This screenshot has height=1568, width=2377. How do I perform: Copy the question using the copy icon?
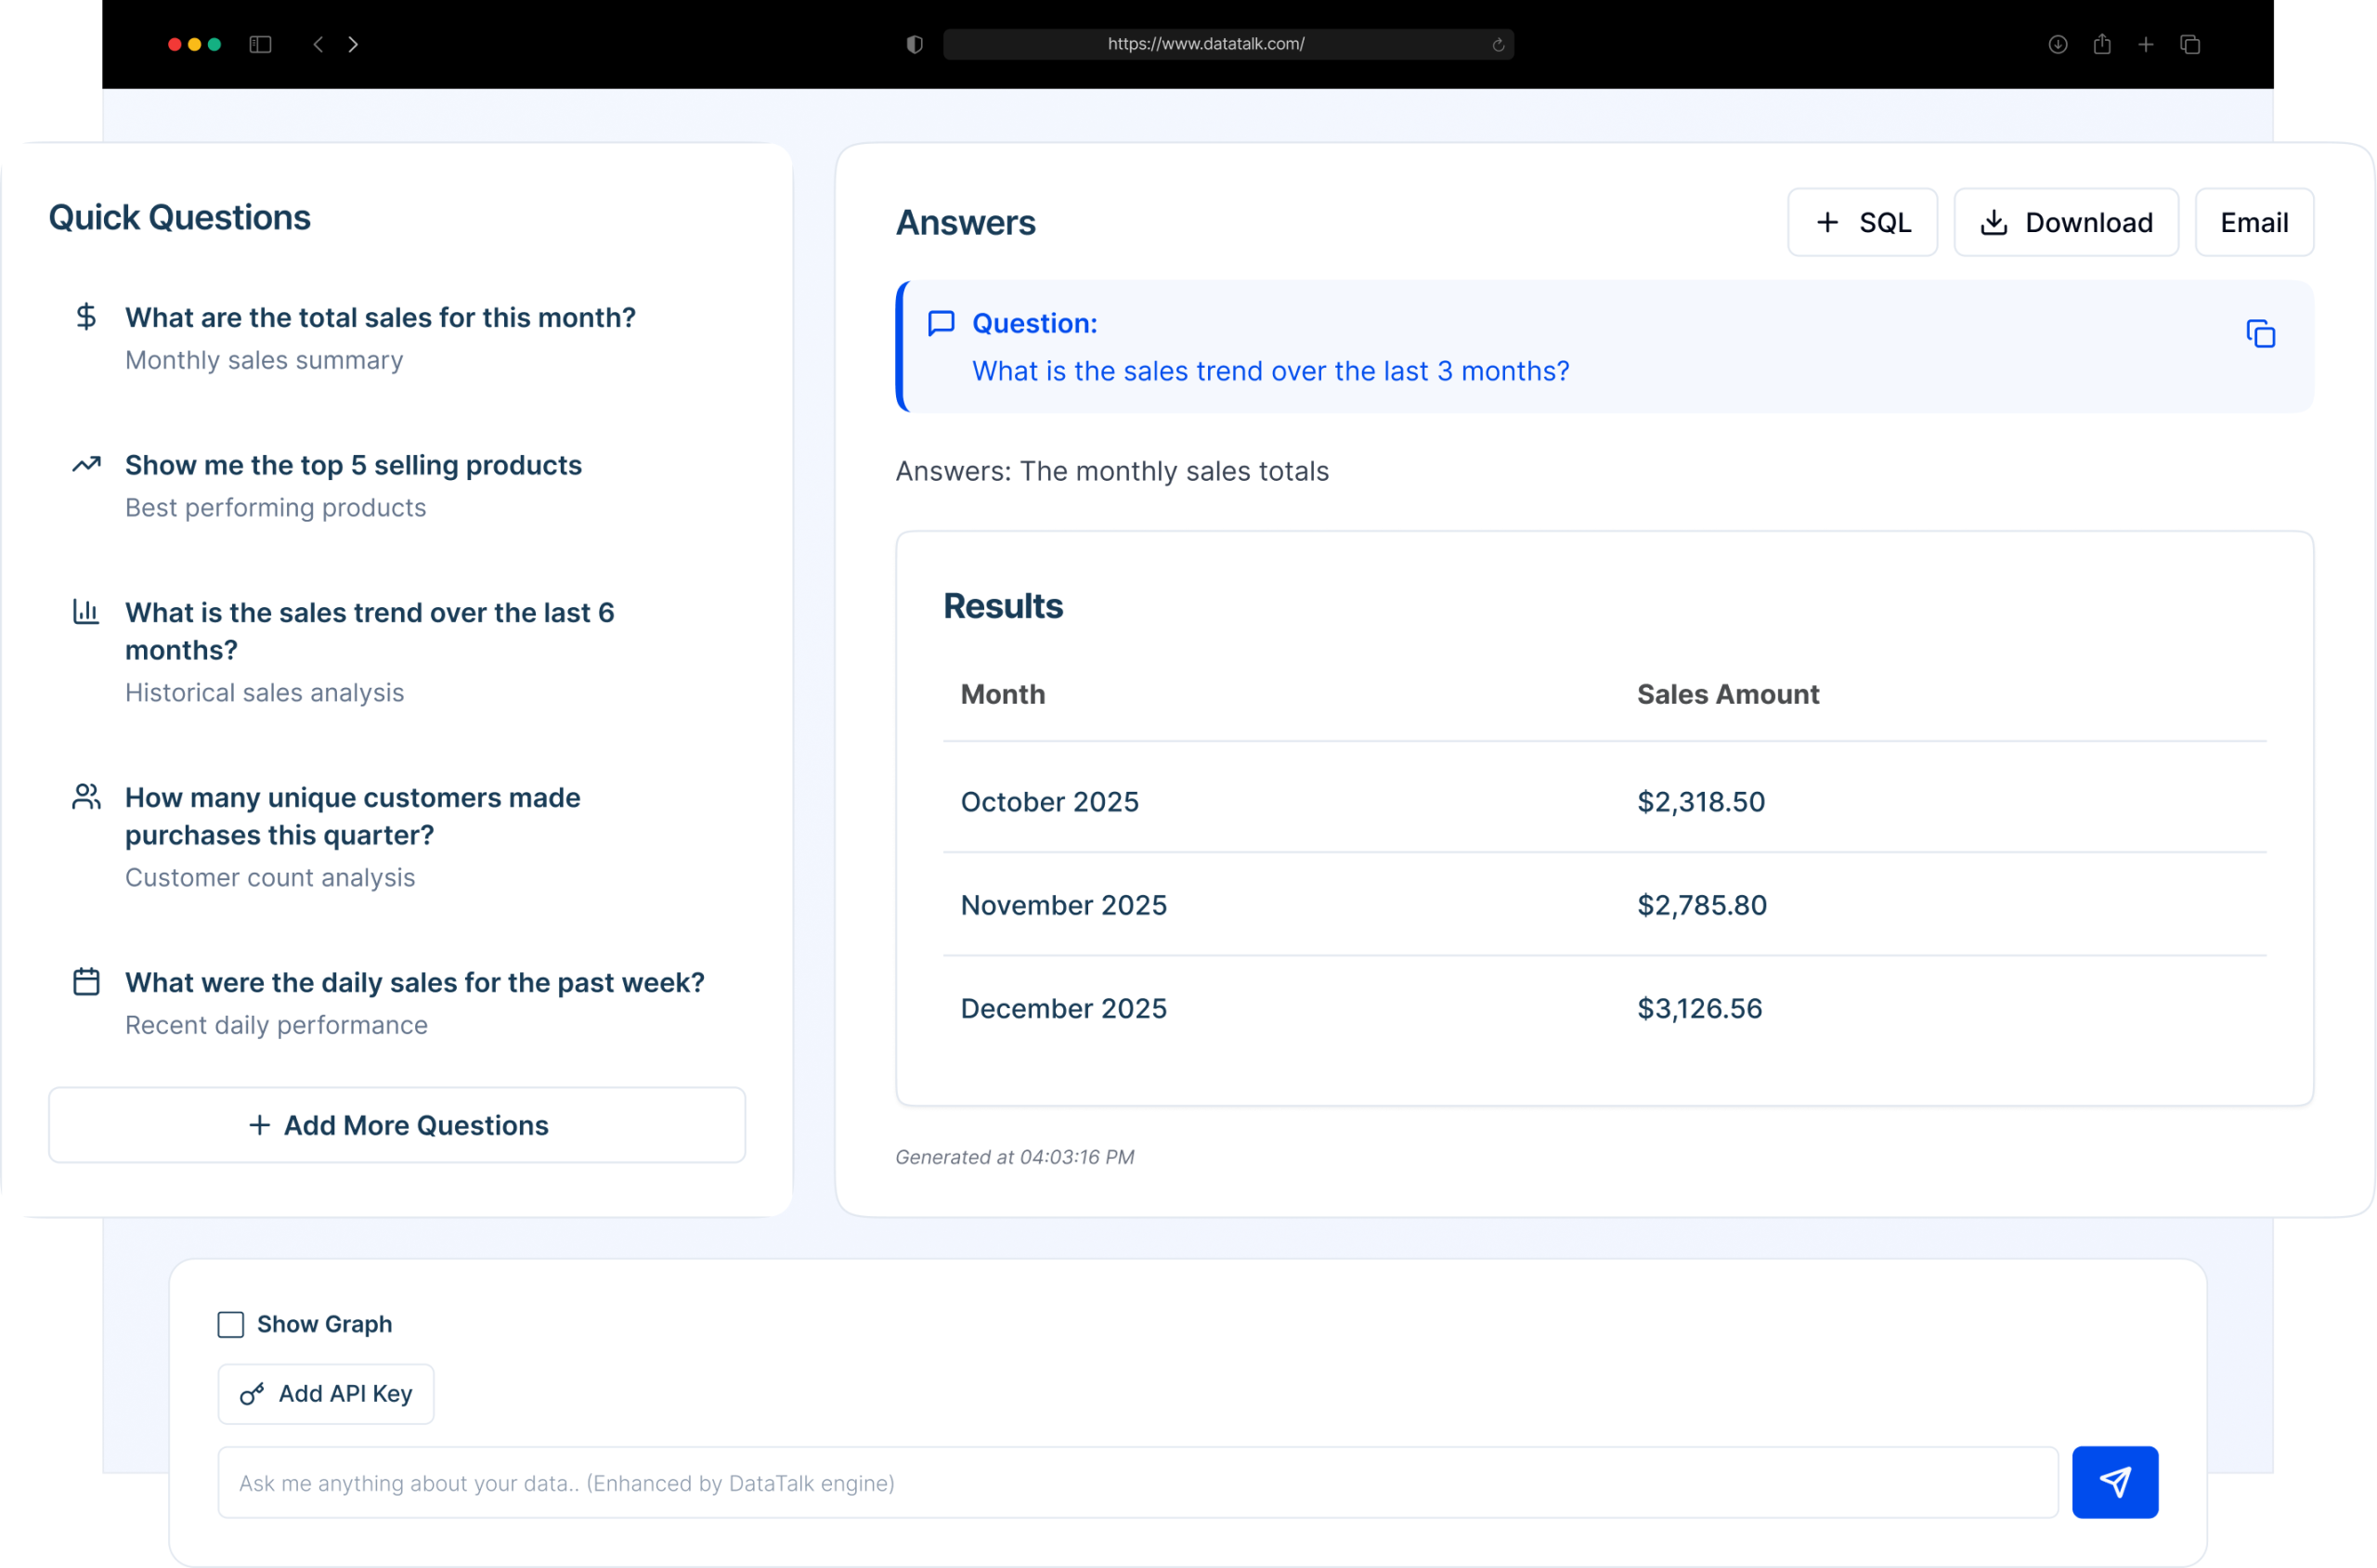[x=2259, y=334]
